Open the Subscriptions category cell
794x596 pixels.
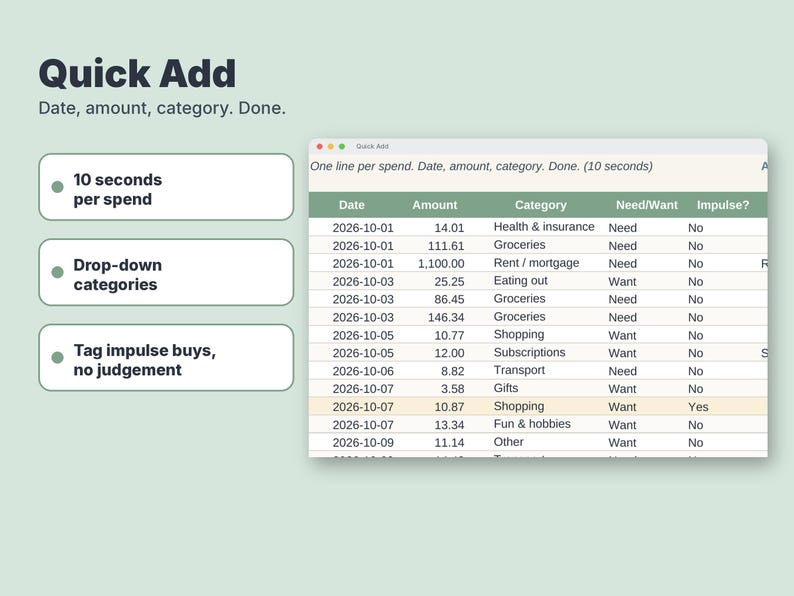click(x=529, y=352)
